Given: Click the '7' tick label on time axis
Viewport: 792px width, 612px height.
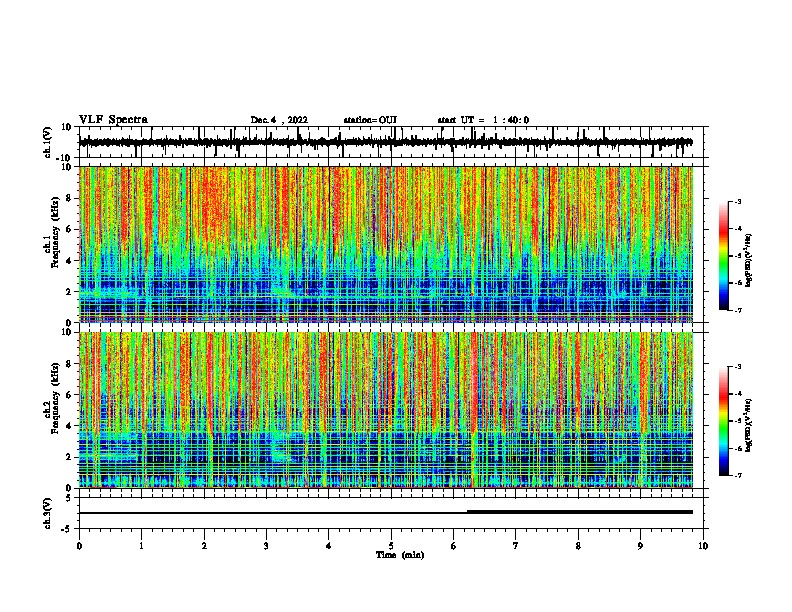Looking at the screenshot, I should 516,546.
